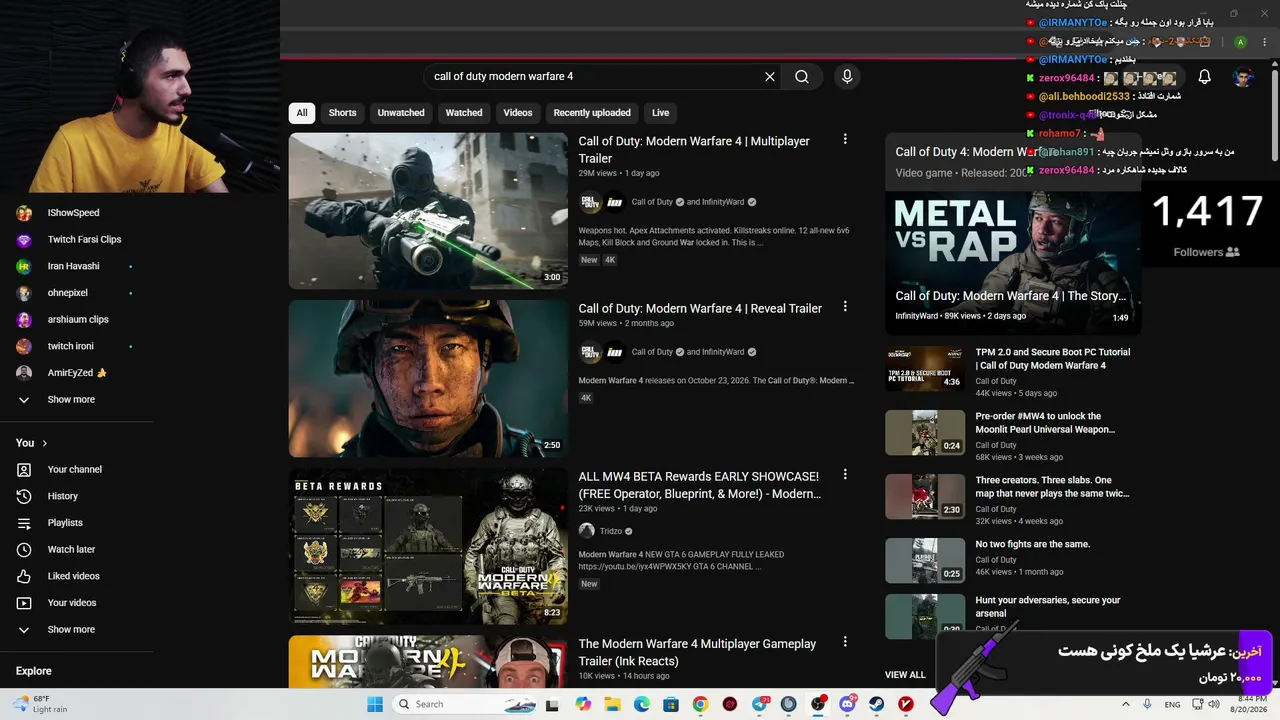This screenshot has width=1280, height=720.
Task: Open ohnepixel channel avatar
Action: 24,293
